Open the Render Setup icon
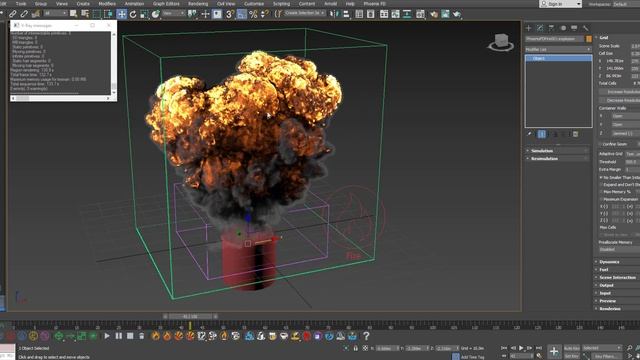 coord(433,14)
